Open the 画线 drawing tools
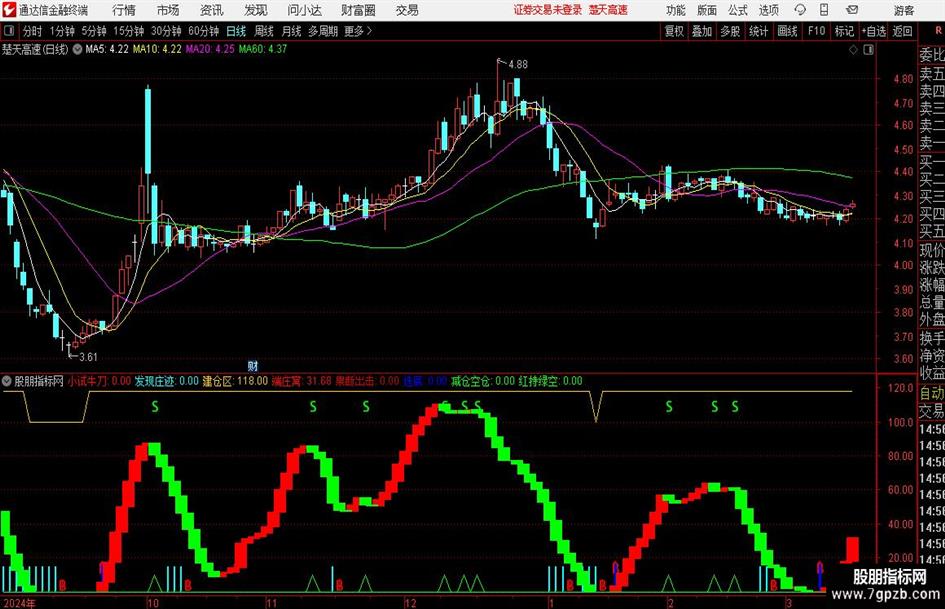The height and width of the screenshot is (609, 945). (x=788, y=31)
